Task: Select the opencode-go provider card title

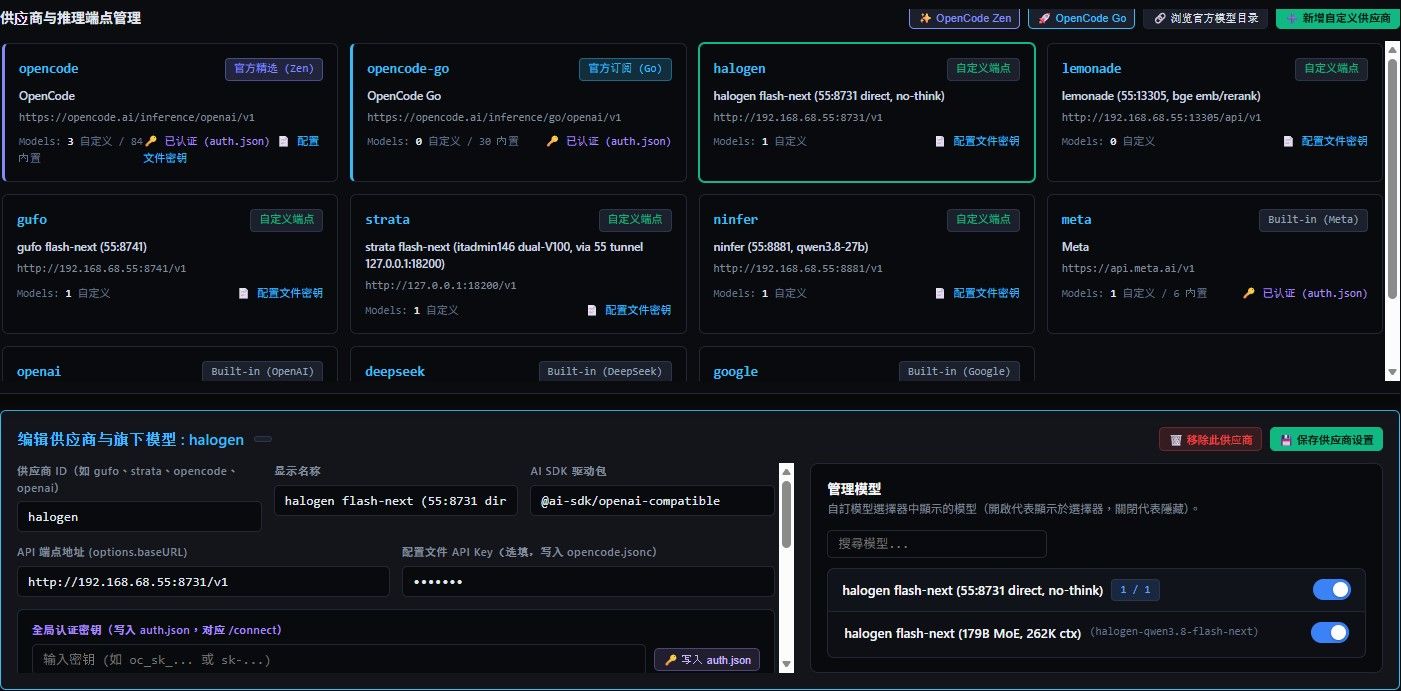Action: click(x=408, y=69)
